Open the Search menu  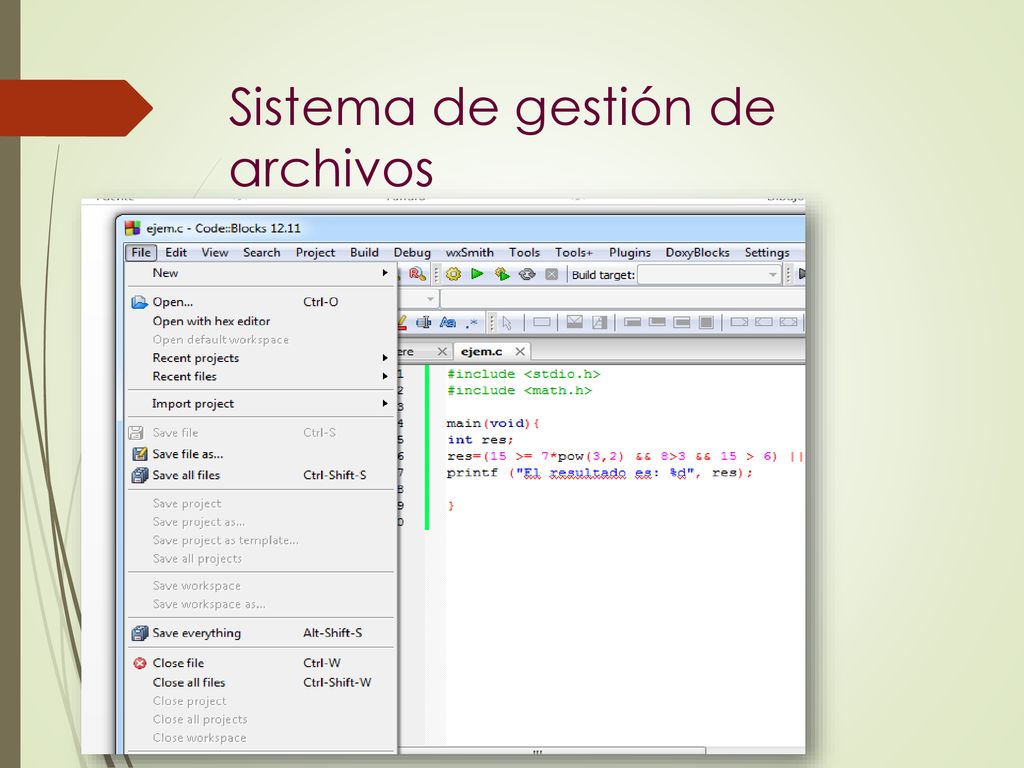click(x=261, y=252)
